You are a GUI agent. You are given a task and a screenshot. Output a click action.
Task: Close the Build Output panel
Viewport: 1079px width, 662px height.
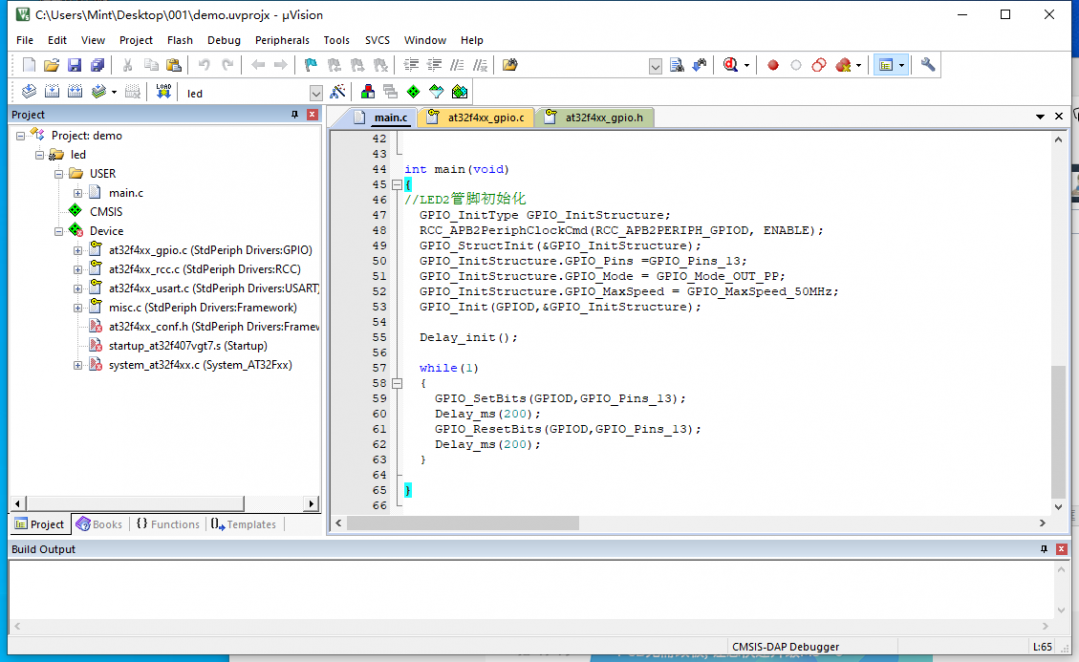[1061, 548]
